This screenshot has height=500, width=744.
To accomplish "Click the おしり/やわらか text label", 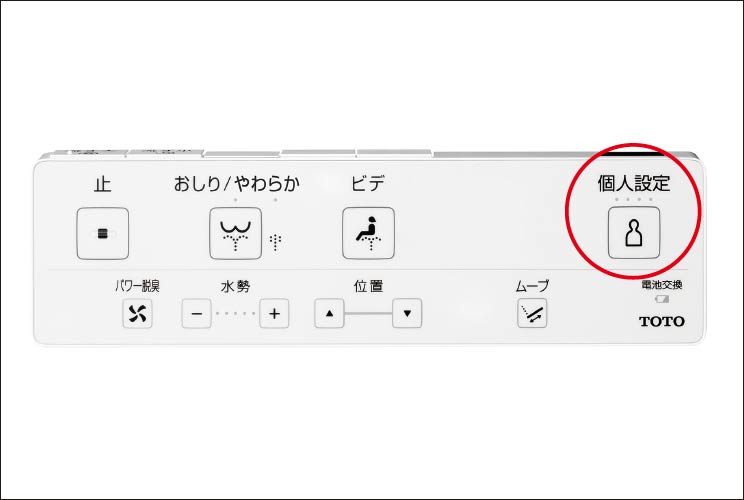I will tap(236, 184).
